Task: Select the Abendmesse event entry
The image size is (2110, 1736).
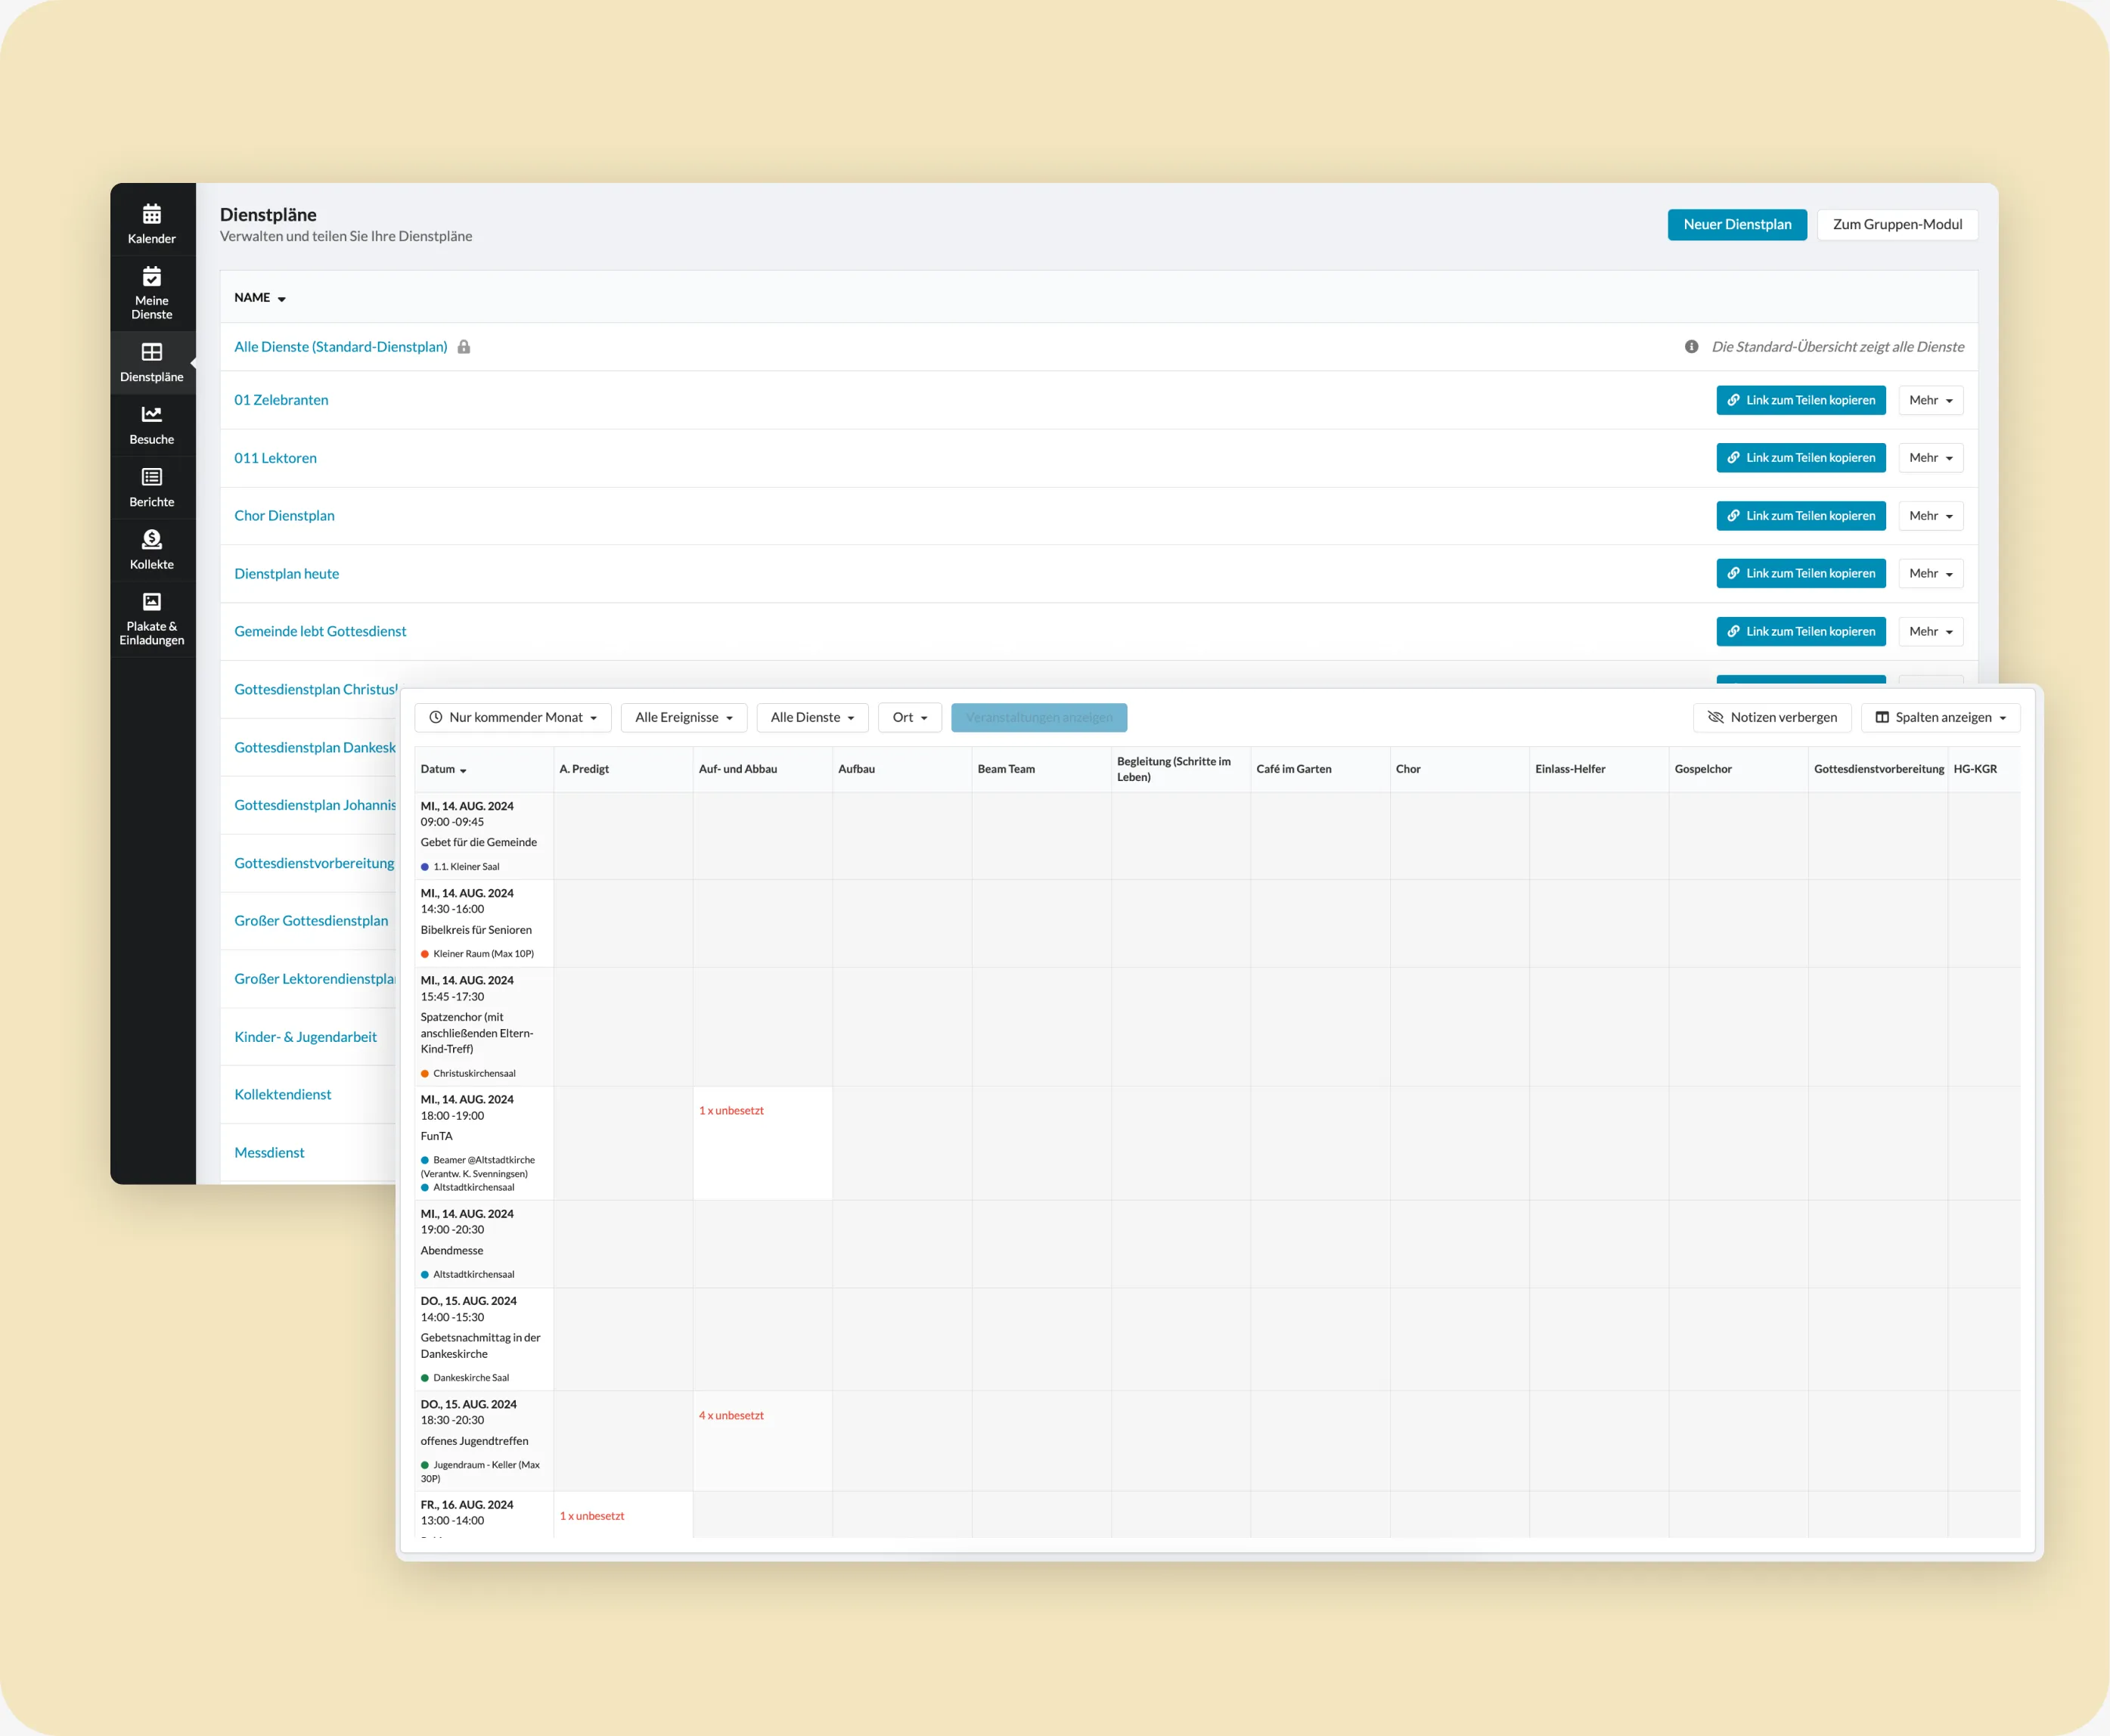Action: (452, 1251)
